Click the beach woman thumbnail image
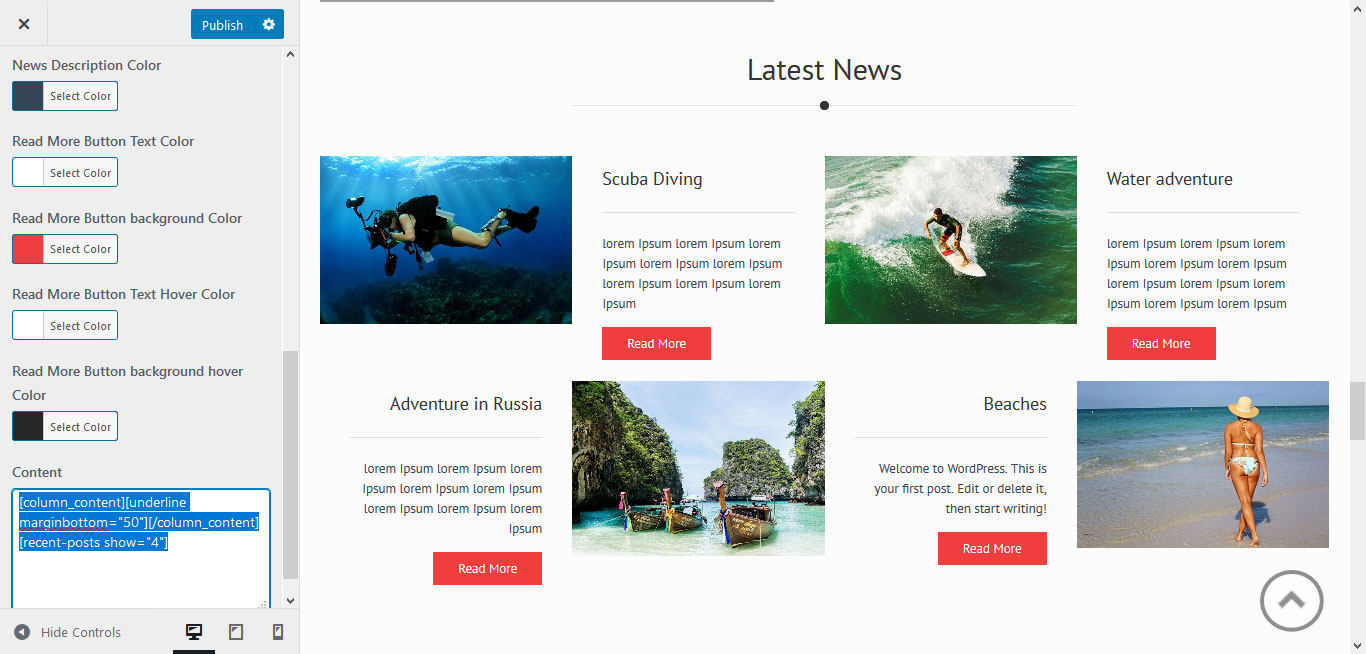This screenshot has width=1366, height=654. coord(1203,464)
